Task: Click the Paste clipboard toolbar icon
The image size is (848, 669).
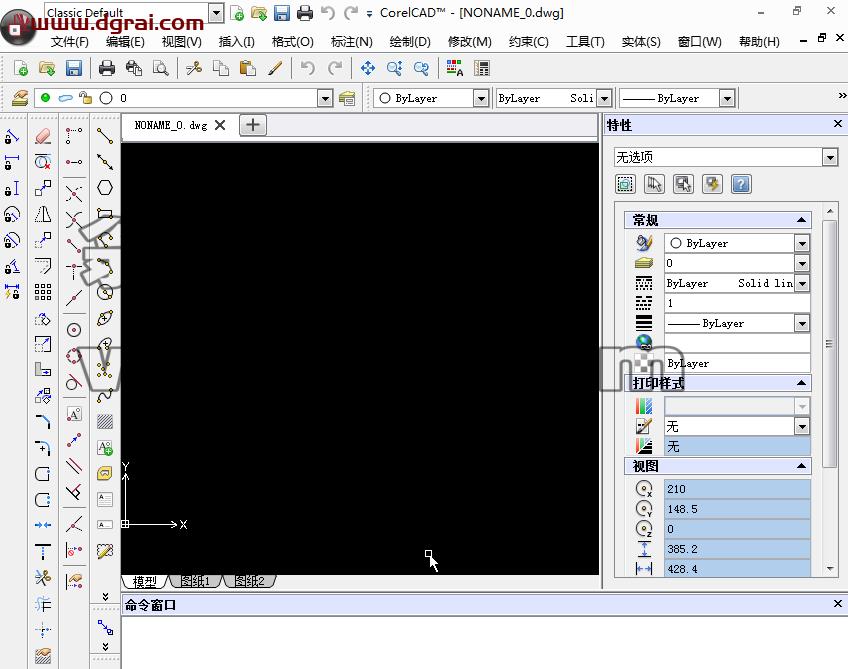Action: 248,68
